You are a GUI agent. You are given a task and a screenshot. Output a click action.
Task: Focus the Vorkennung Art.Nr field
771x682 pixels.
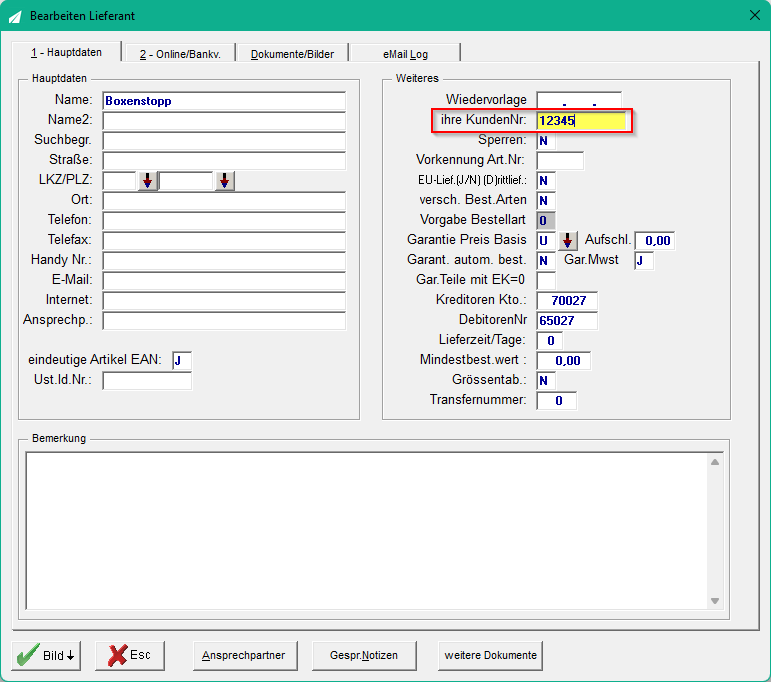coord(560,161)
